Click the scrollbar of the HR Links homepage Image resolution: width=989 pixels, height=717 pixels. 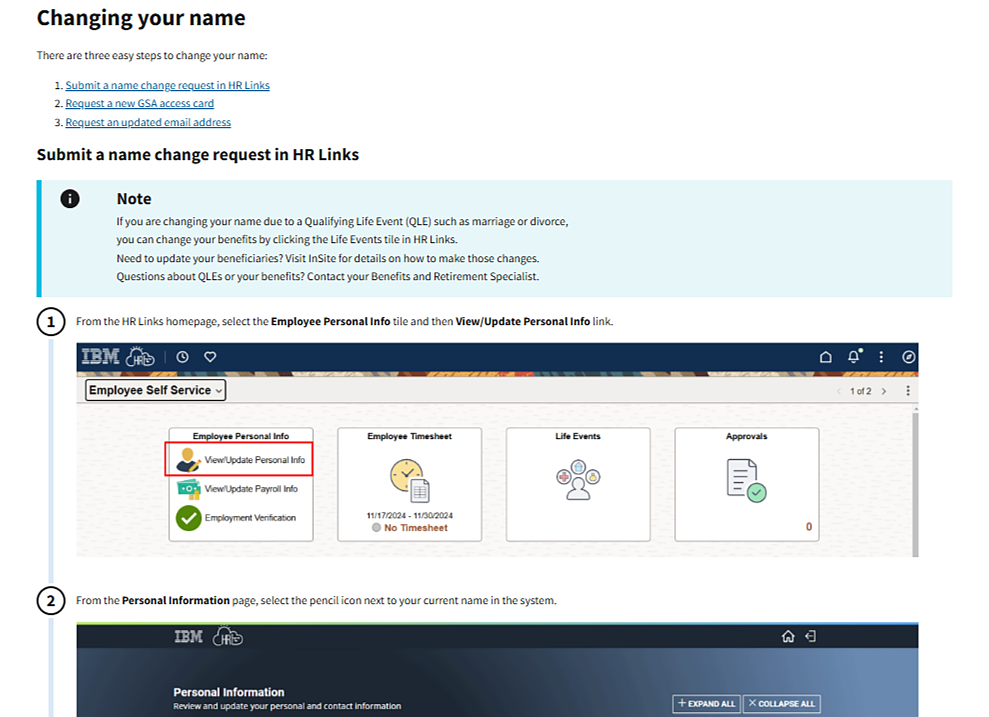915,482
